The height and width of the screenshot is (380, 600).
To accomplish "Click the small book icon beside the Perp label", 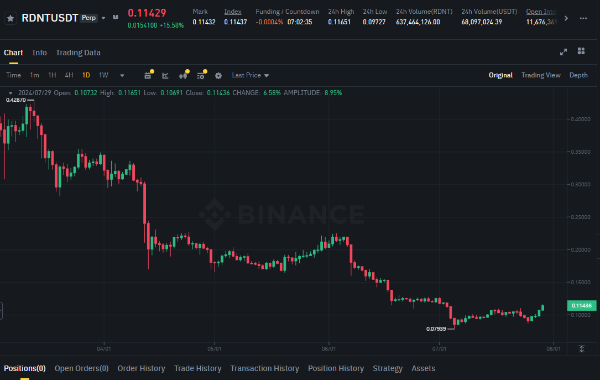I will pos(115,17).
